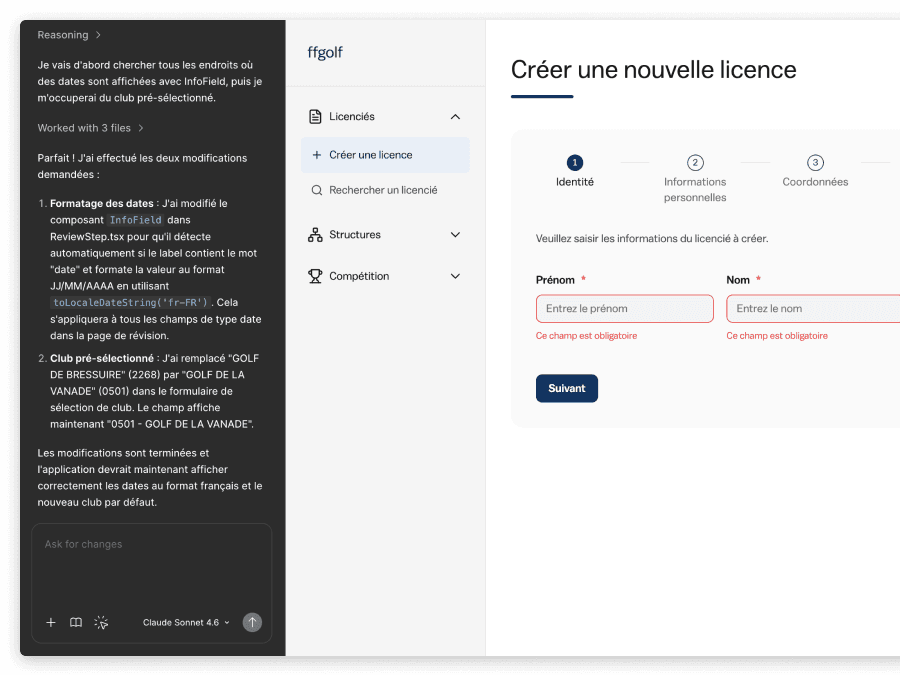Click the magnifier icon beside Rechercher un licencié
This screenshot has width=900, height=675.
[x=318, y=189]
